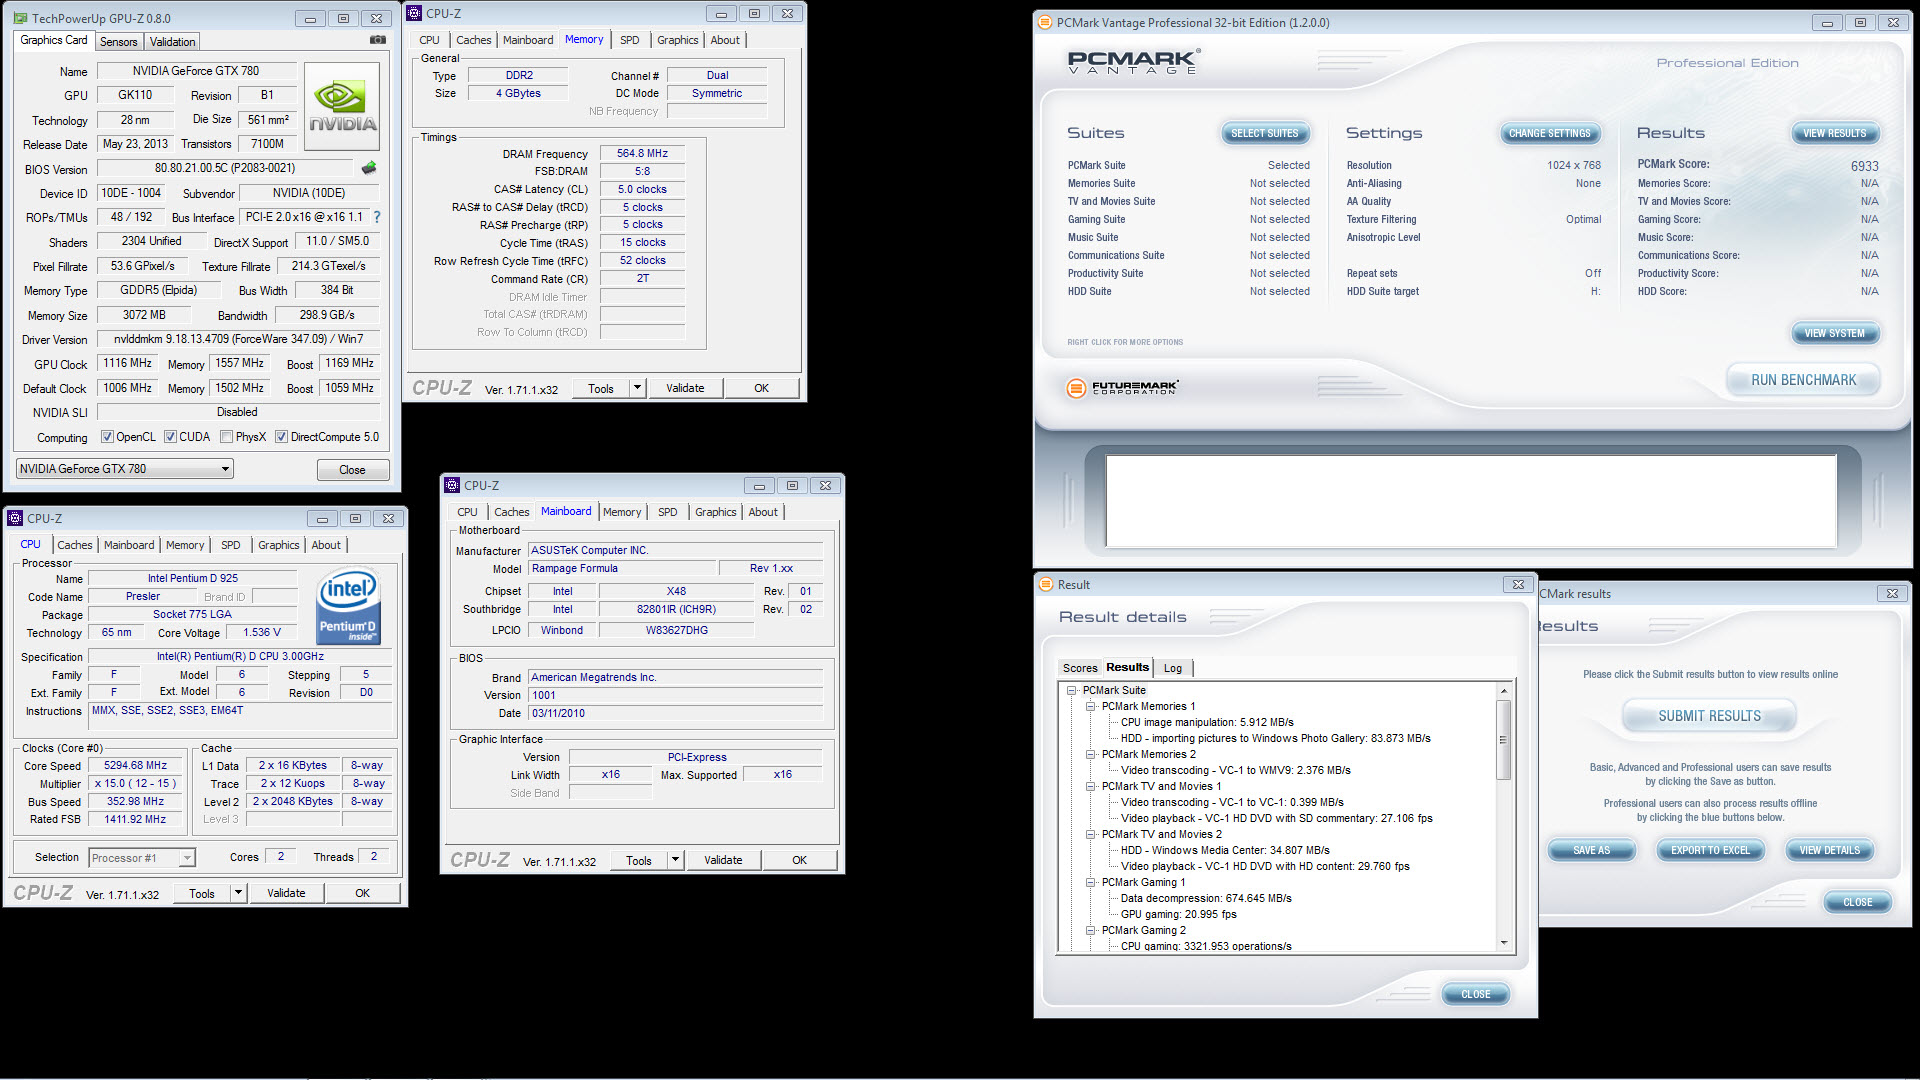The height and width of the screenshot is (1080, 1920).
Task: Switch to Scores tab in Result details
Action: pos(1080,668)
